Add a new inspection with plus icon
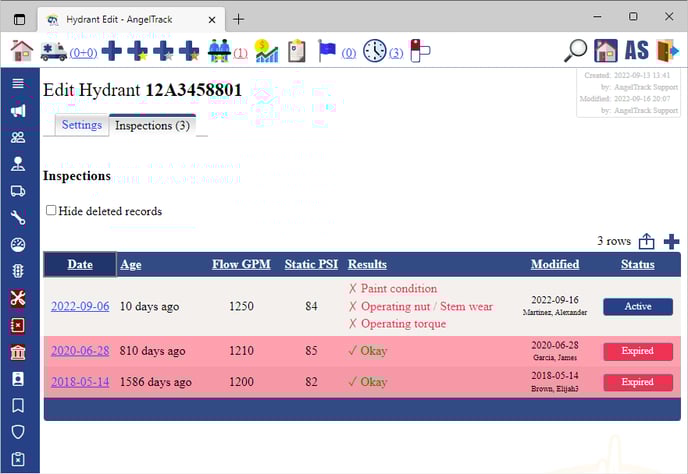The image size is (688, 474). click(x=671, y=241)
